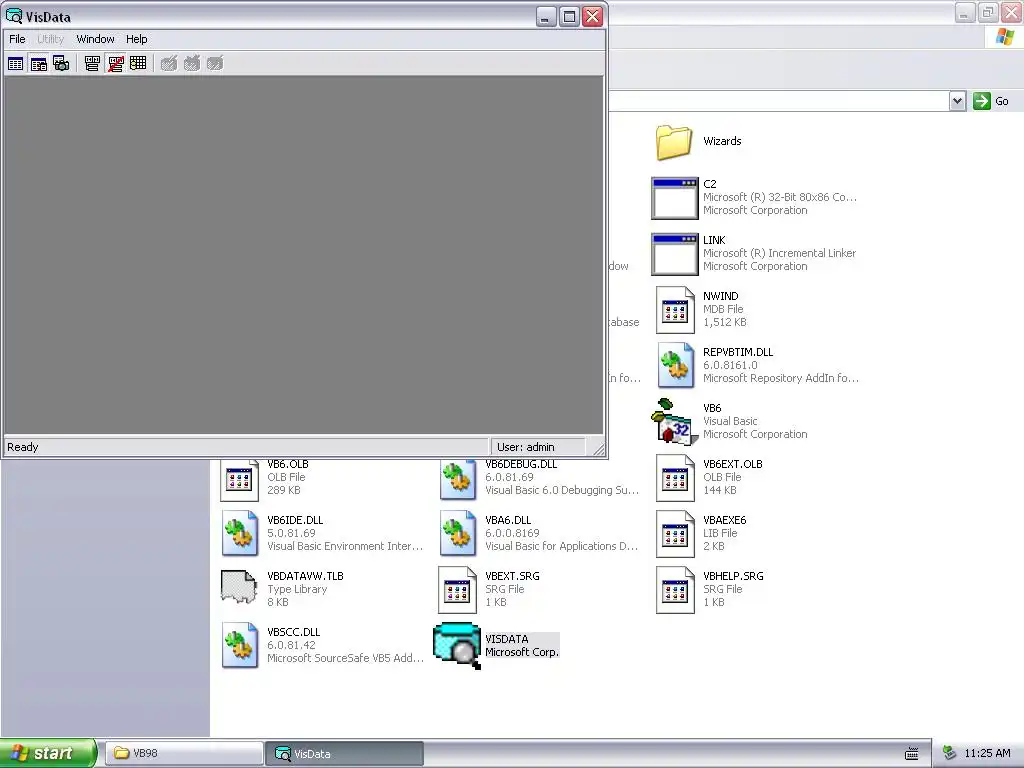
Task: Select the VBHELP.SRG file icon
Action: click(x=675, y=590)
